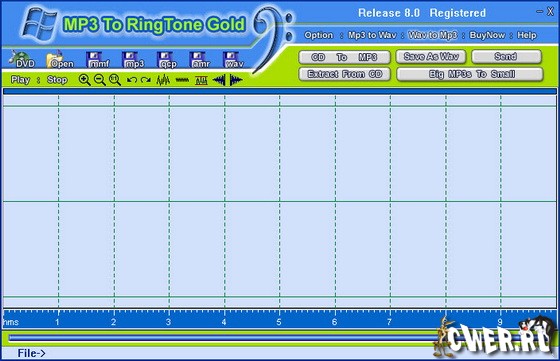Click the CD To MP3 button

click(344, 57)
